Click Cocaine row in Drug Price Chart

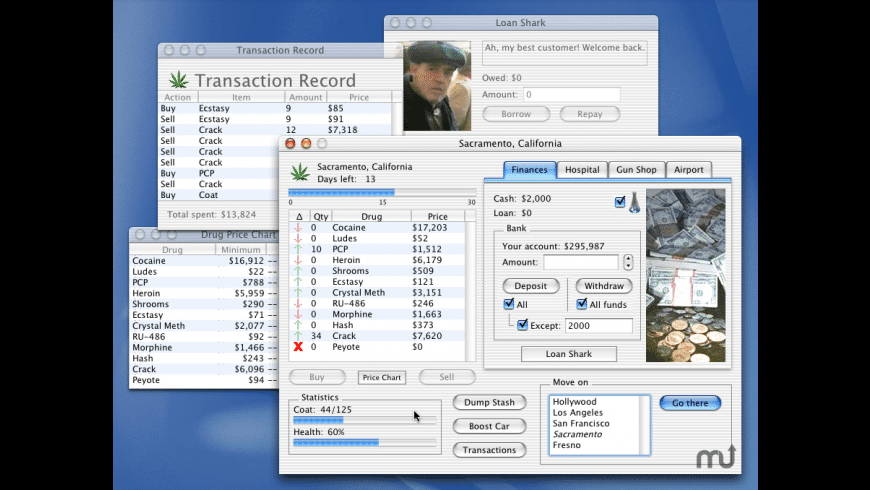point(204,261)
